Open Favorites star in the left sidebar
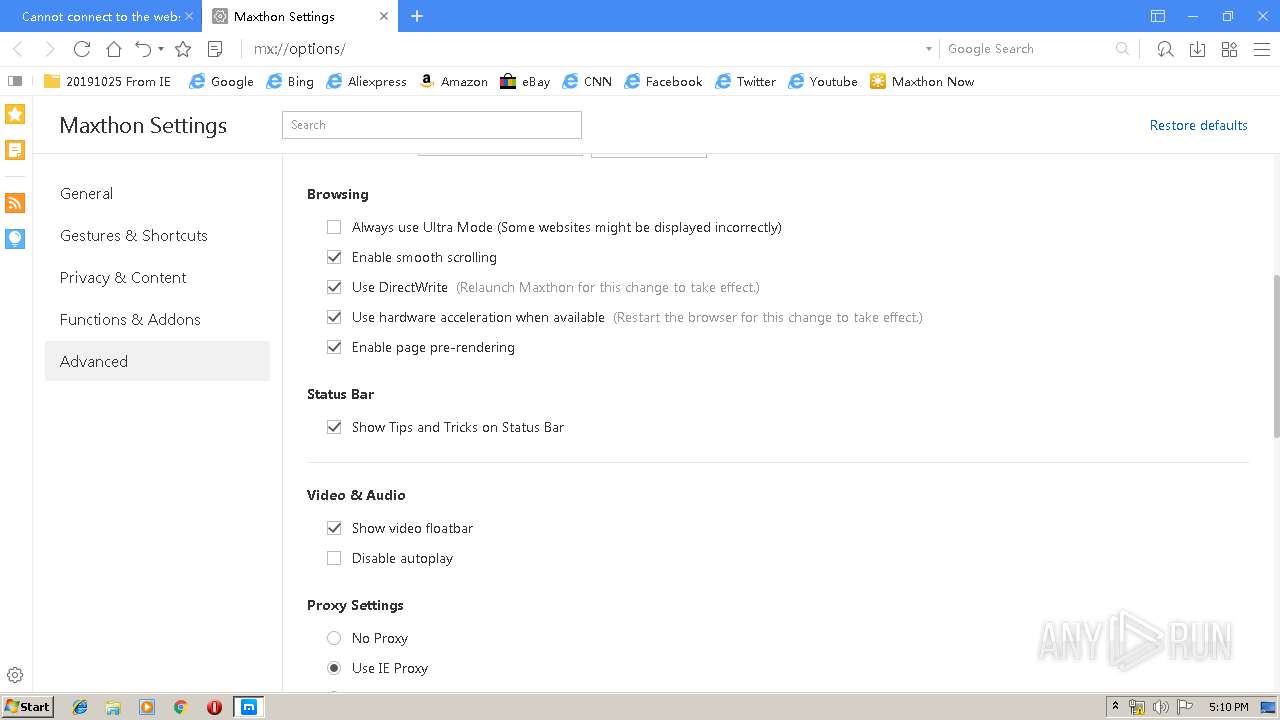Viewport: 1280px width, 720px height. pyautogui.click(x=15, y=114)
